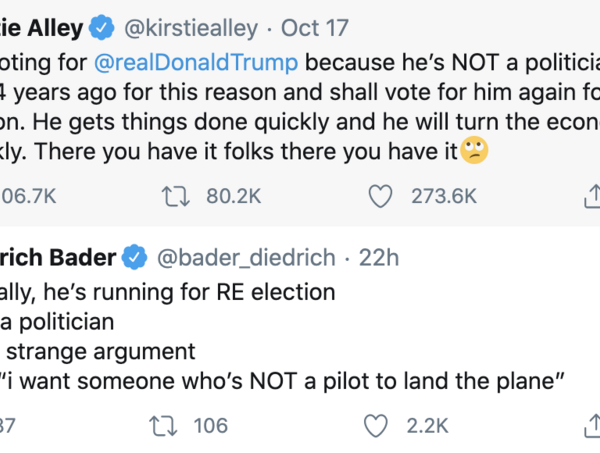Click share icon on Diedrich Bader tweet
The image size is (600, 453).
tap(591, 426)
